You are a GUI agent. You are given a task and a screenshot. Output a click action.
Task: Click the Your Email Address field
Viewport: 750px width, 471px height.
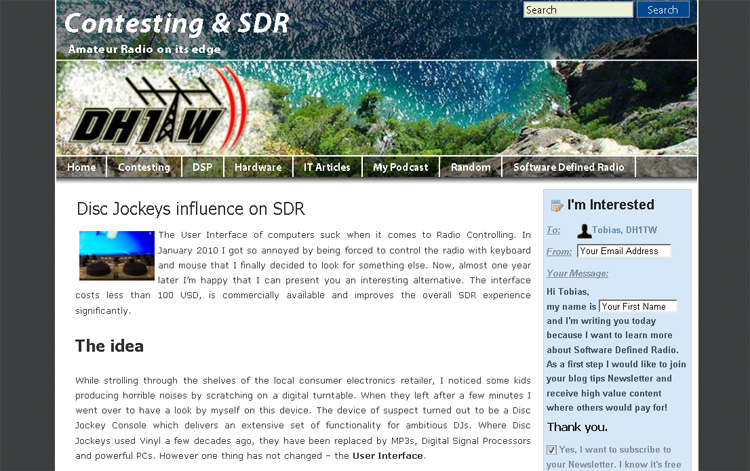[x=623, y=251]
